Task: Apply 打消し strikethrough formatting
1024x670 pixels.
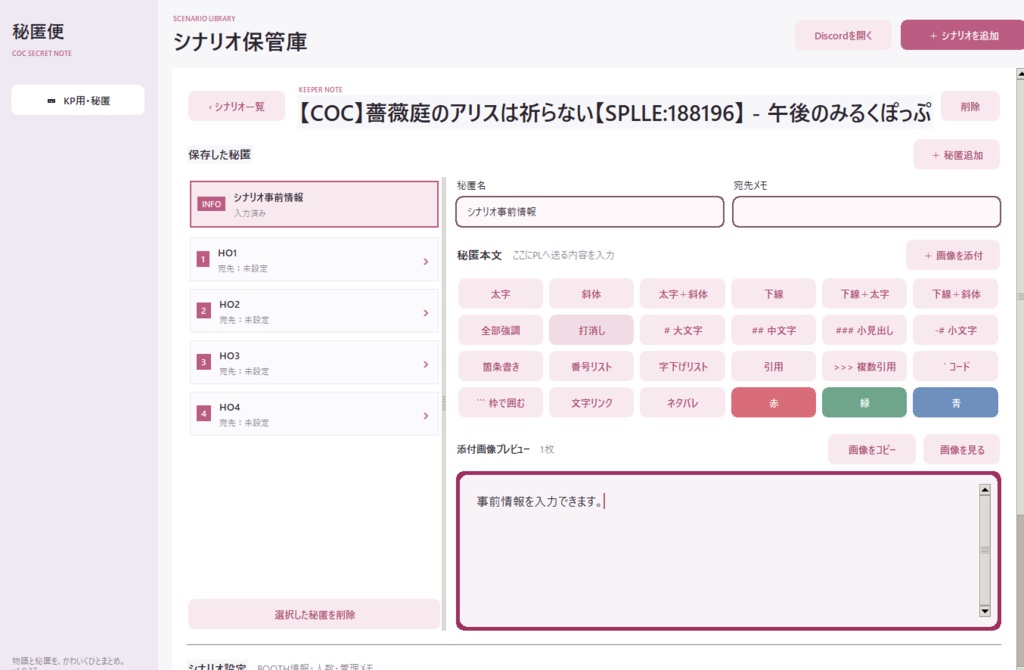Action: pyautogui.click(x=591, y=330)
